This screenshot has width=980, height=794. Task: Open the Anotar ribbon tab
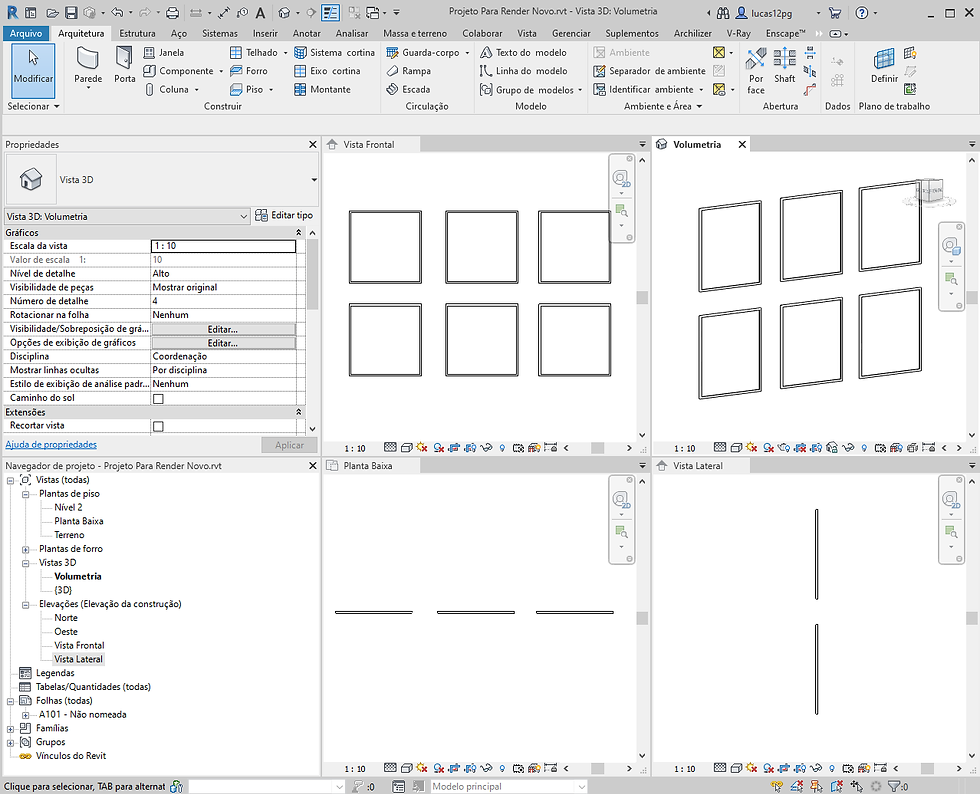click(x=306, y=33)
